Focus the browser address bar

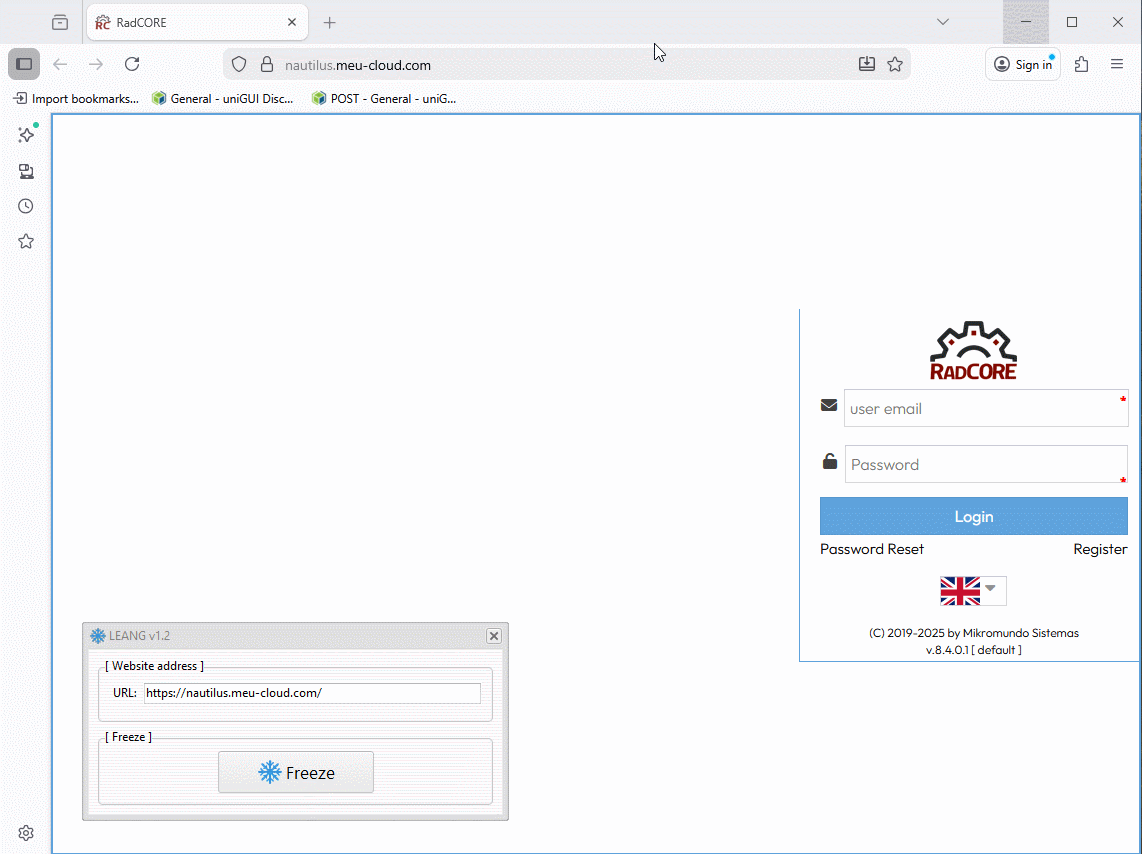(x=567, y=65)
